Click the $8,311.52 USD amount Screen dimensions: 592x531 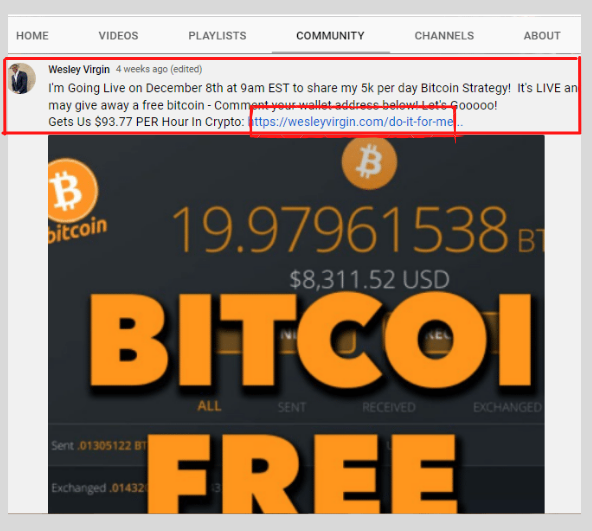coord(369,279)
